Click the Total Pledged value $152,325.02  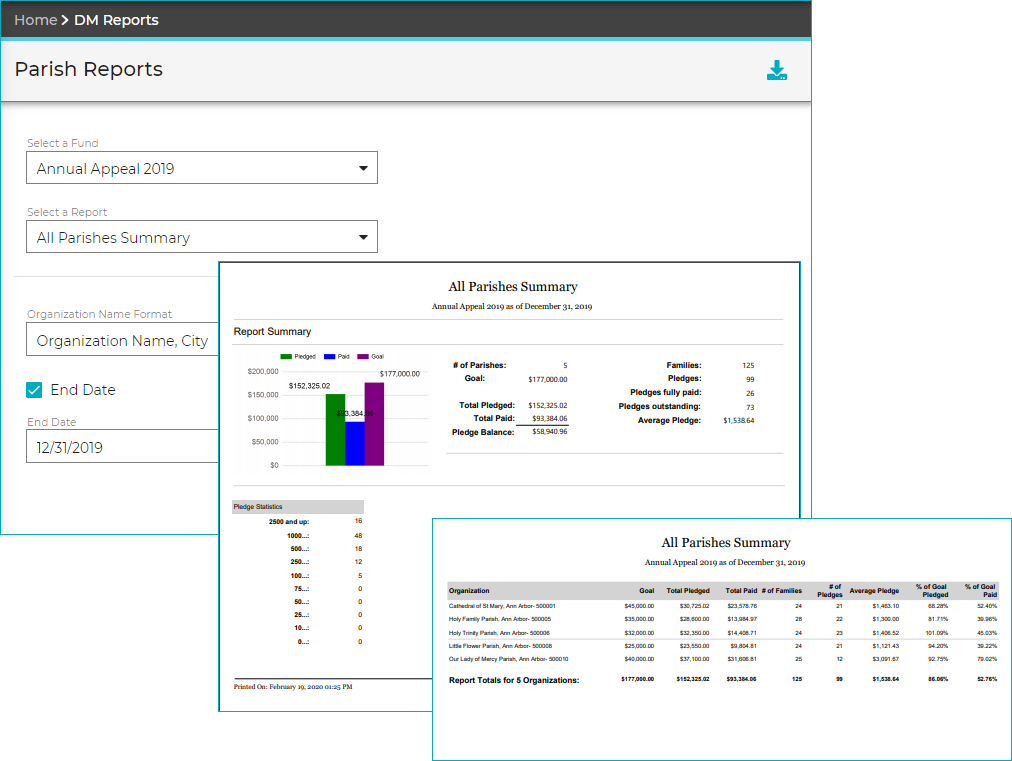547,405
